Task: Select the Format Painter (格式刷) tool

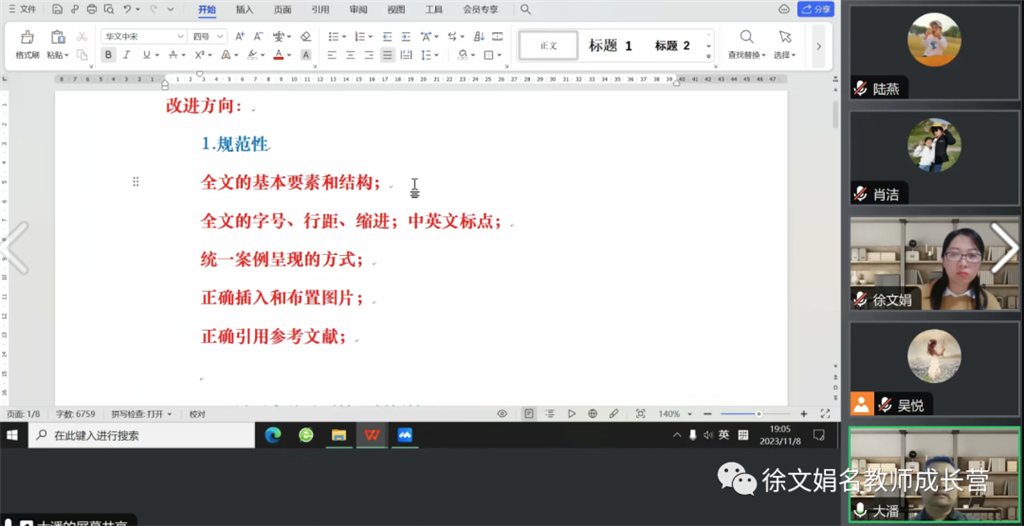Action: click(27, 45)
